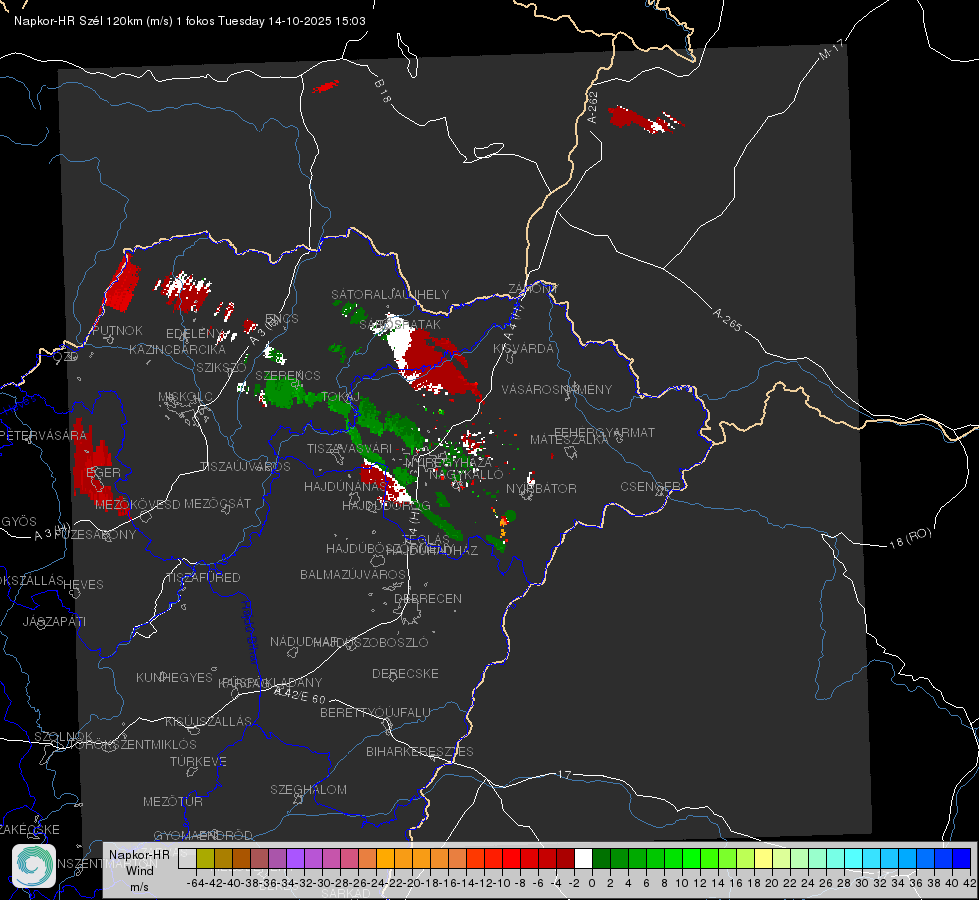Click the BALMAZÚJVÁROS town label
The height and width of the screenshot is (900, 979).
pyautogui.click(x=353, y=574)
